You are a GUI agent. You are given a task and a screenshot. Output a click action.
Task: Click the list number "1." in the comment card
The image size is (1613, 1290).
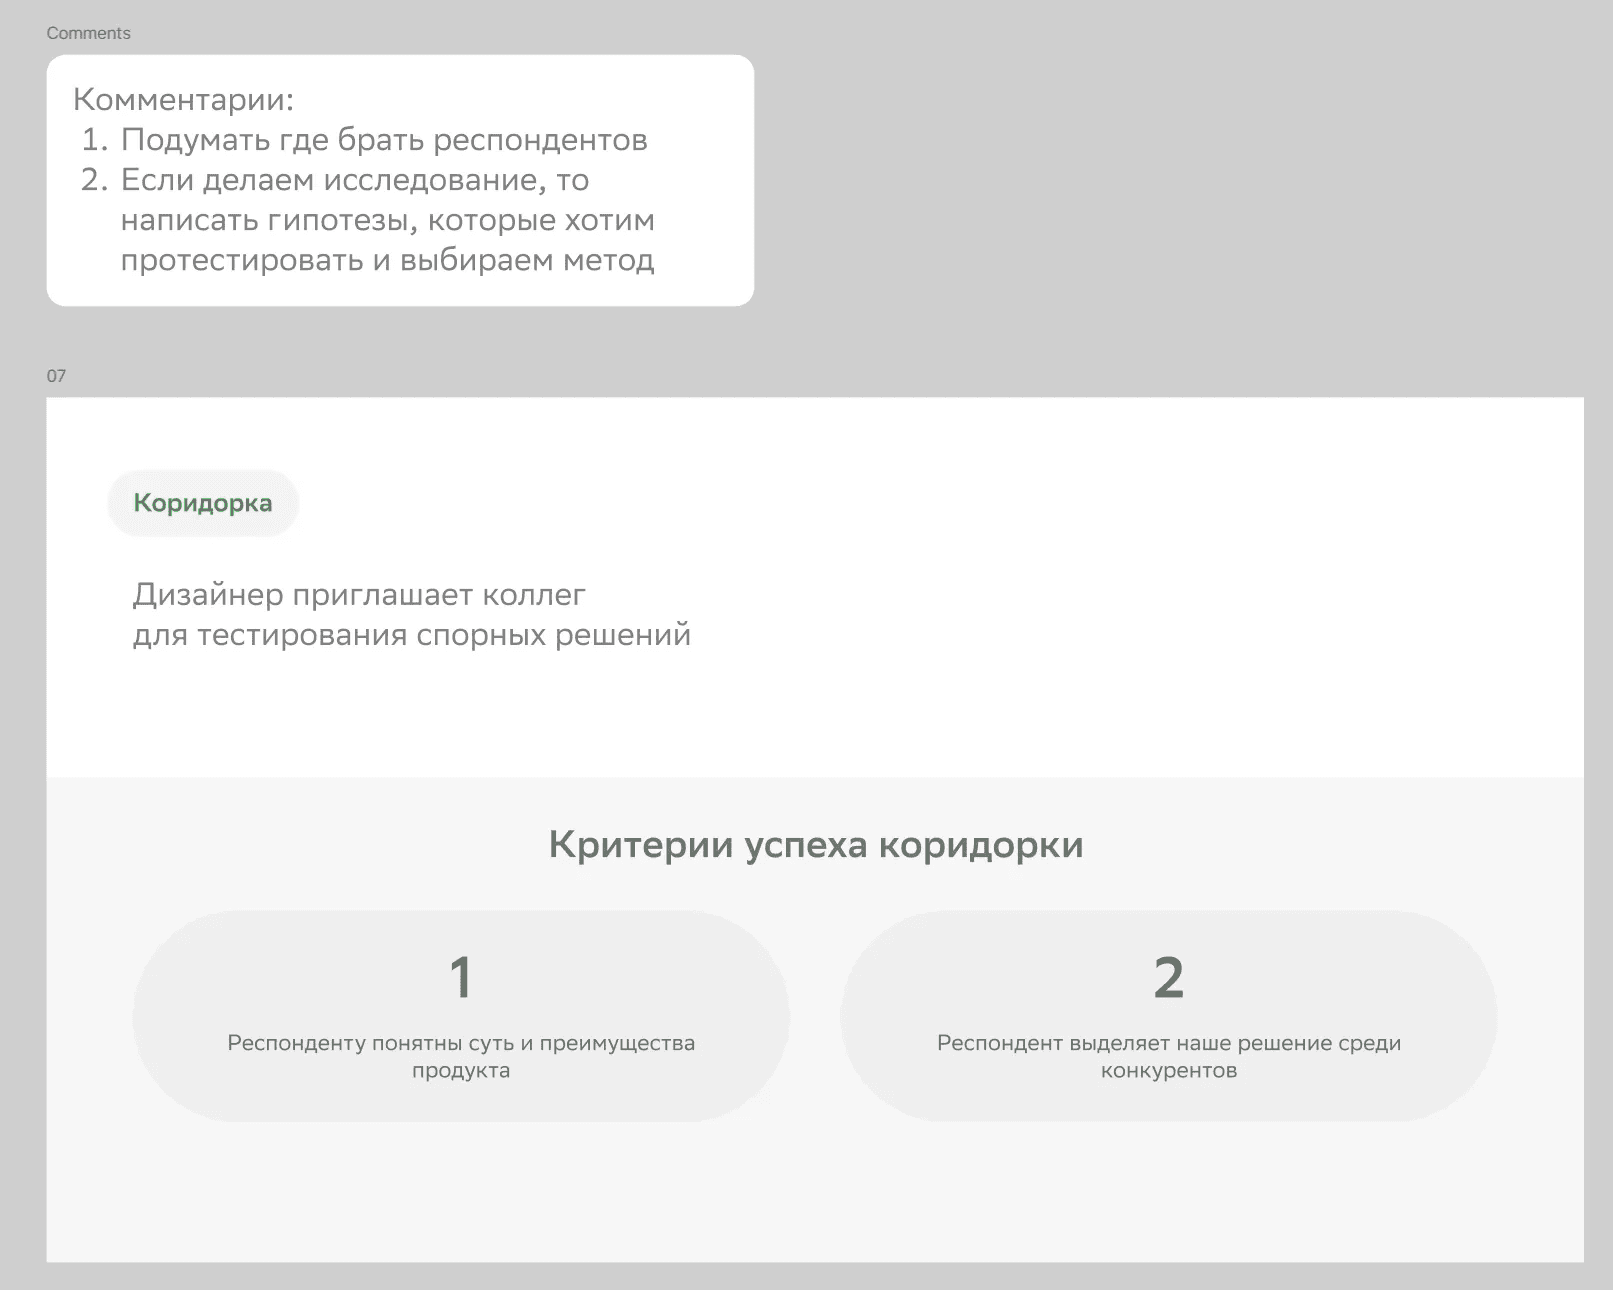pos(94,140)
